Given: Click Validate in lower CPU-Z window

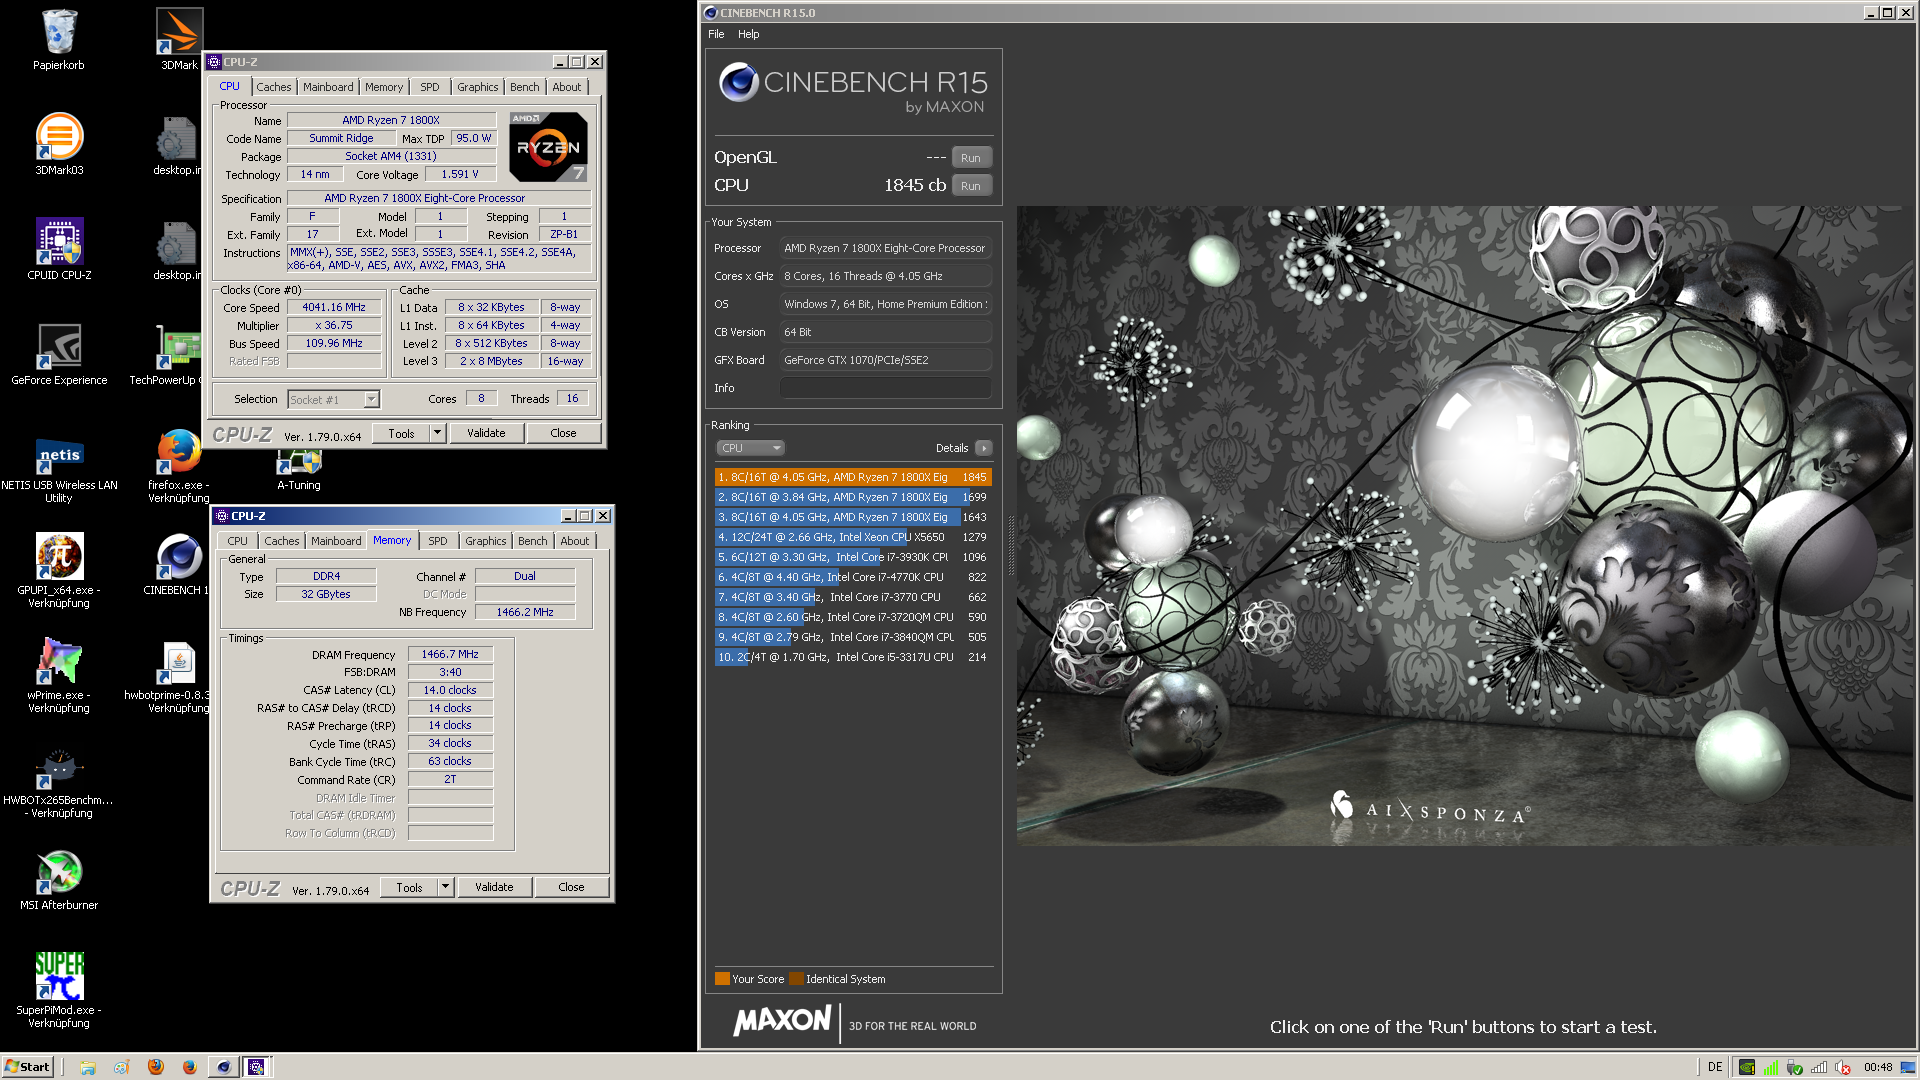Looking at the screenshot, I should 494,887.
